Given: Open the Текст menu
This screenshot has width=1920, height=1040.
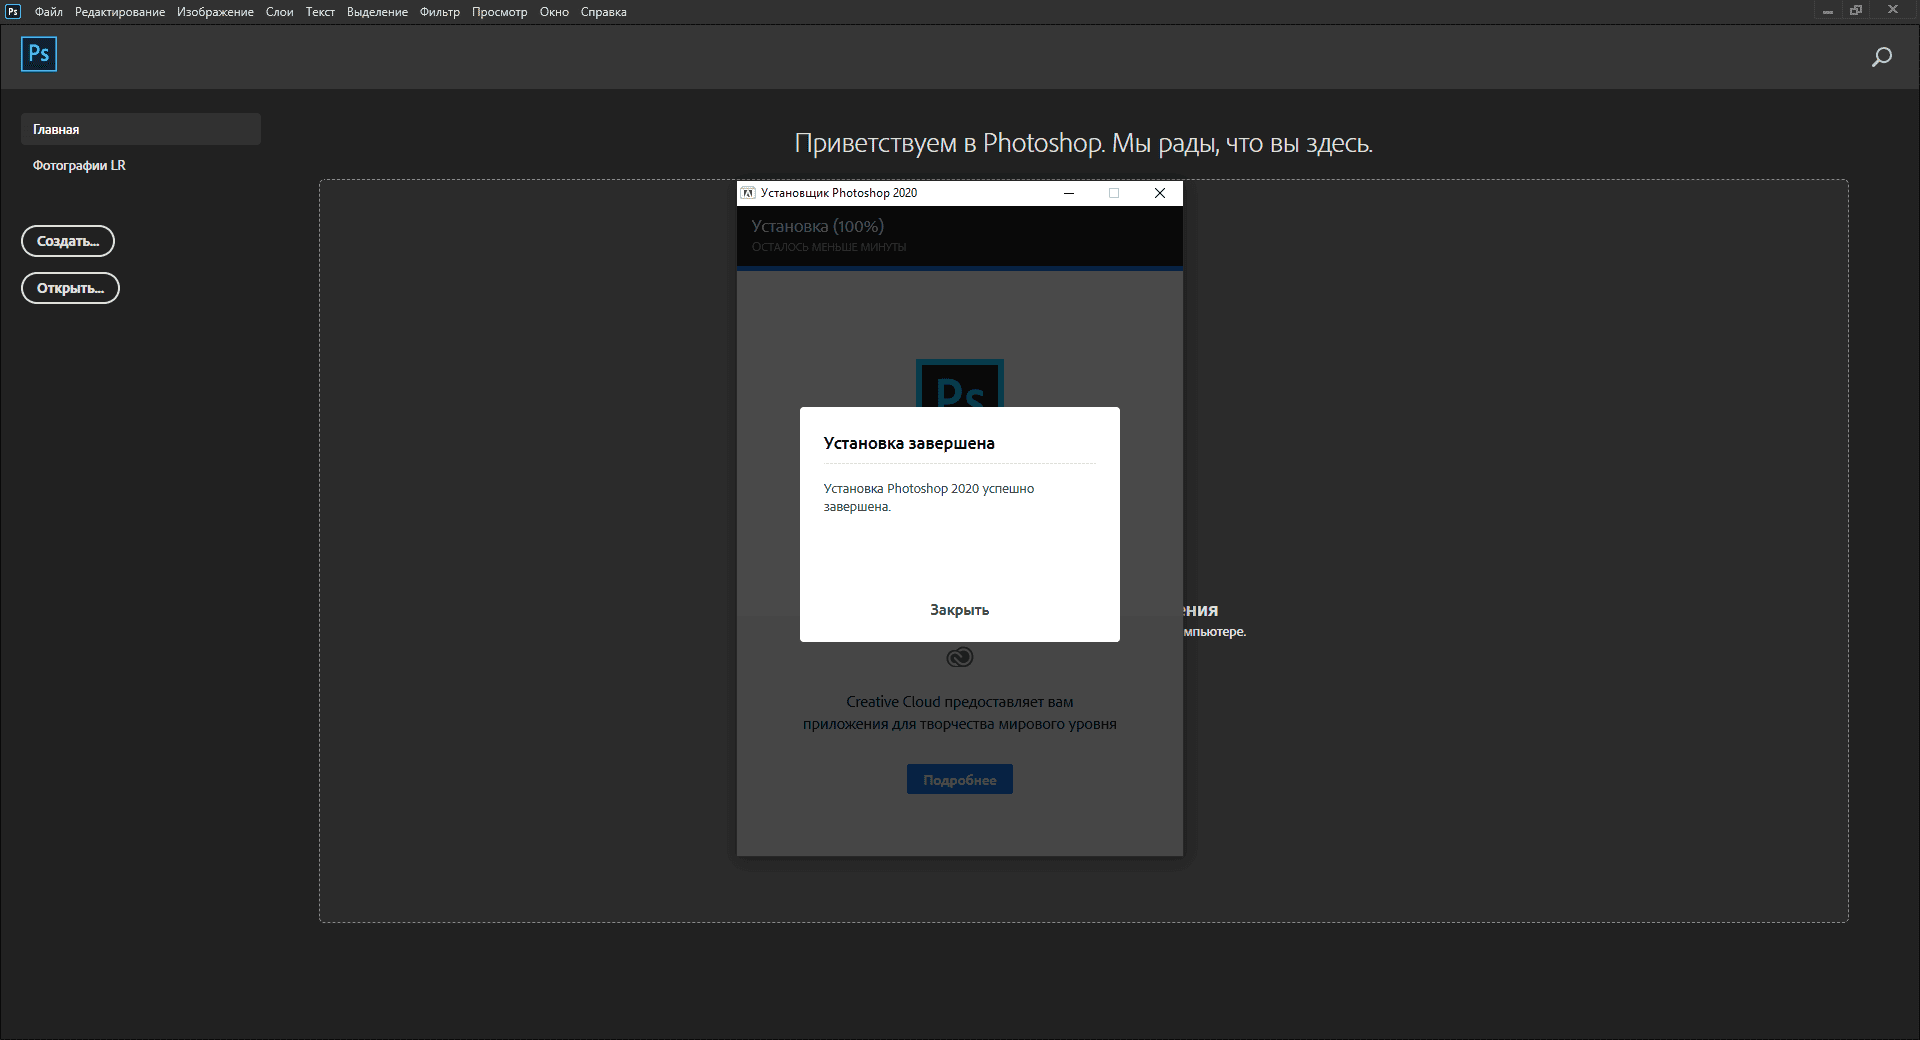Looking at the screenshot, I should [320, 12].
